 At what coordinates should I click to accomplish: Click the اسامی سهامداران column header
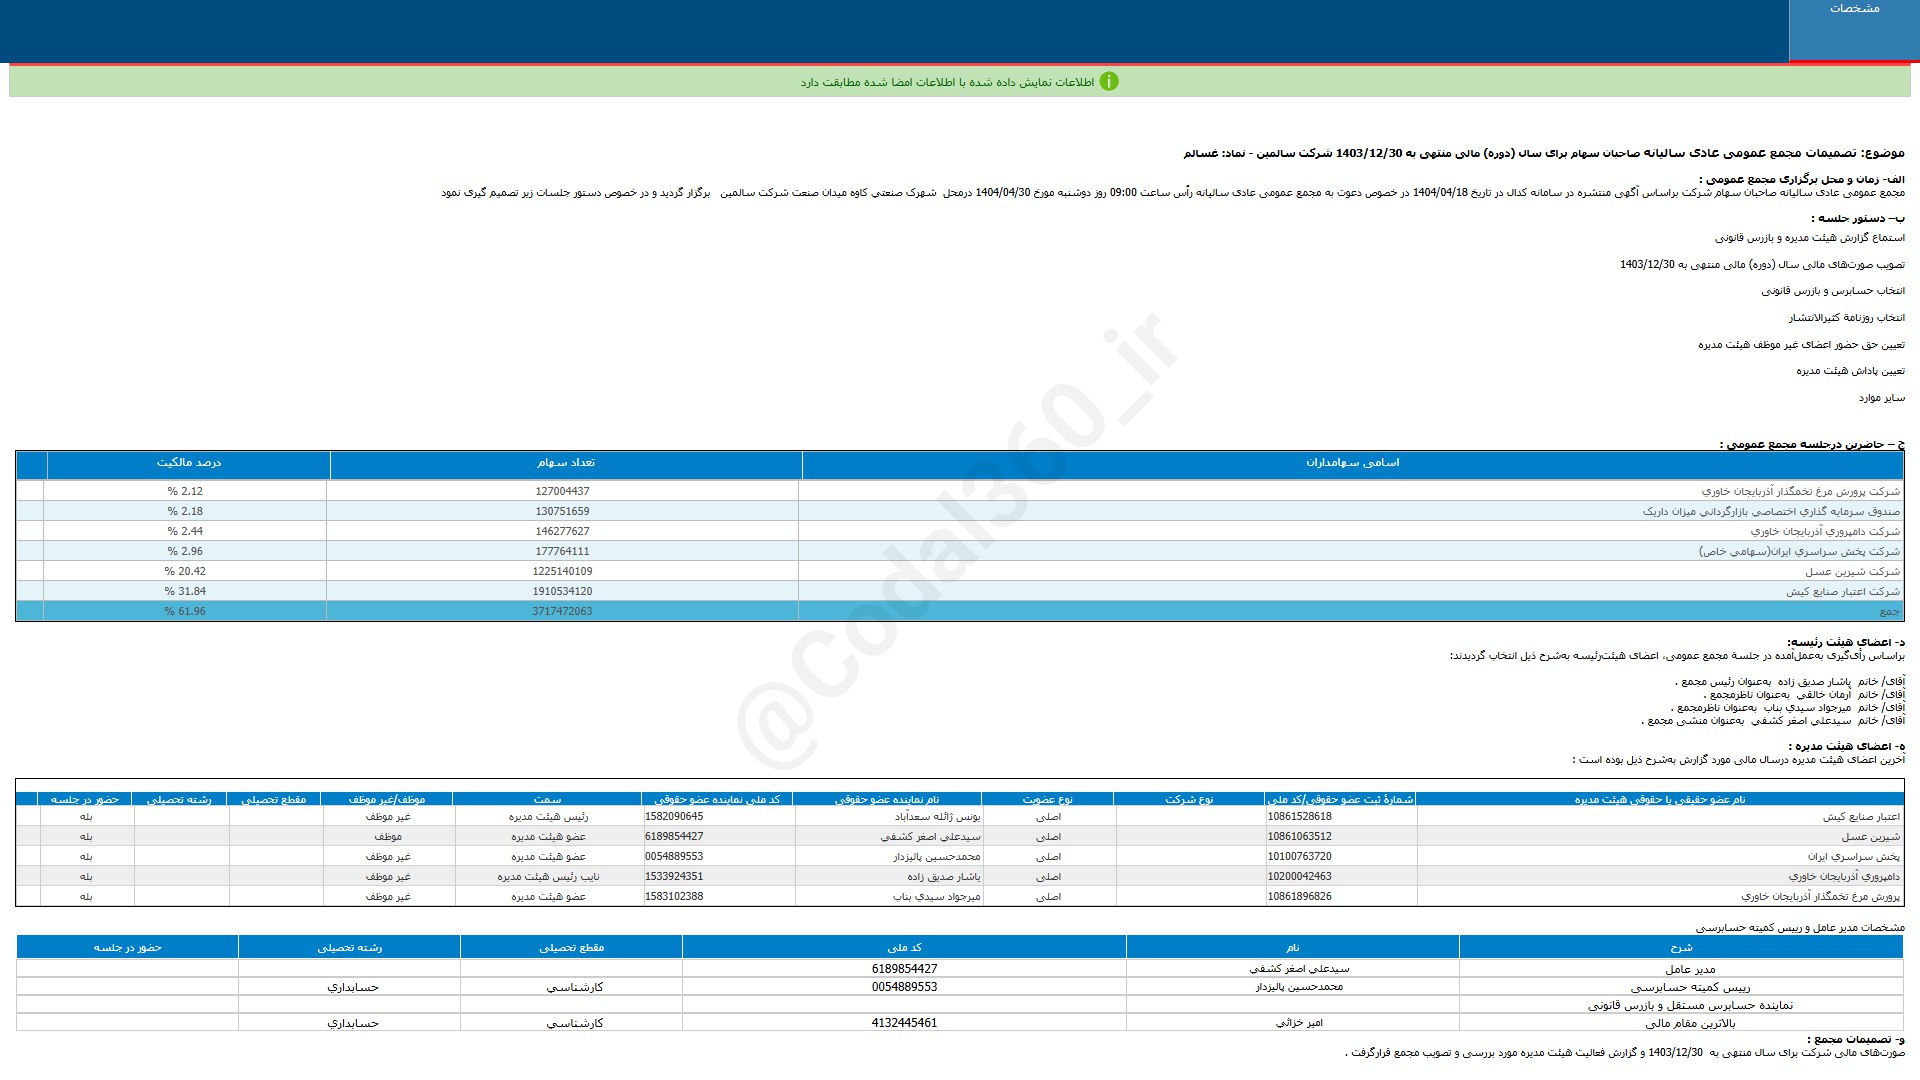point(1352,463)
